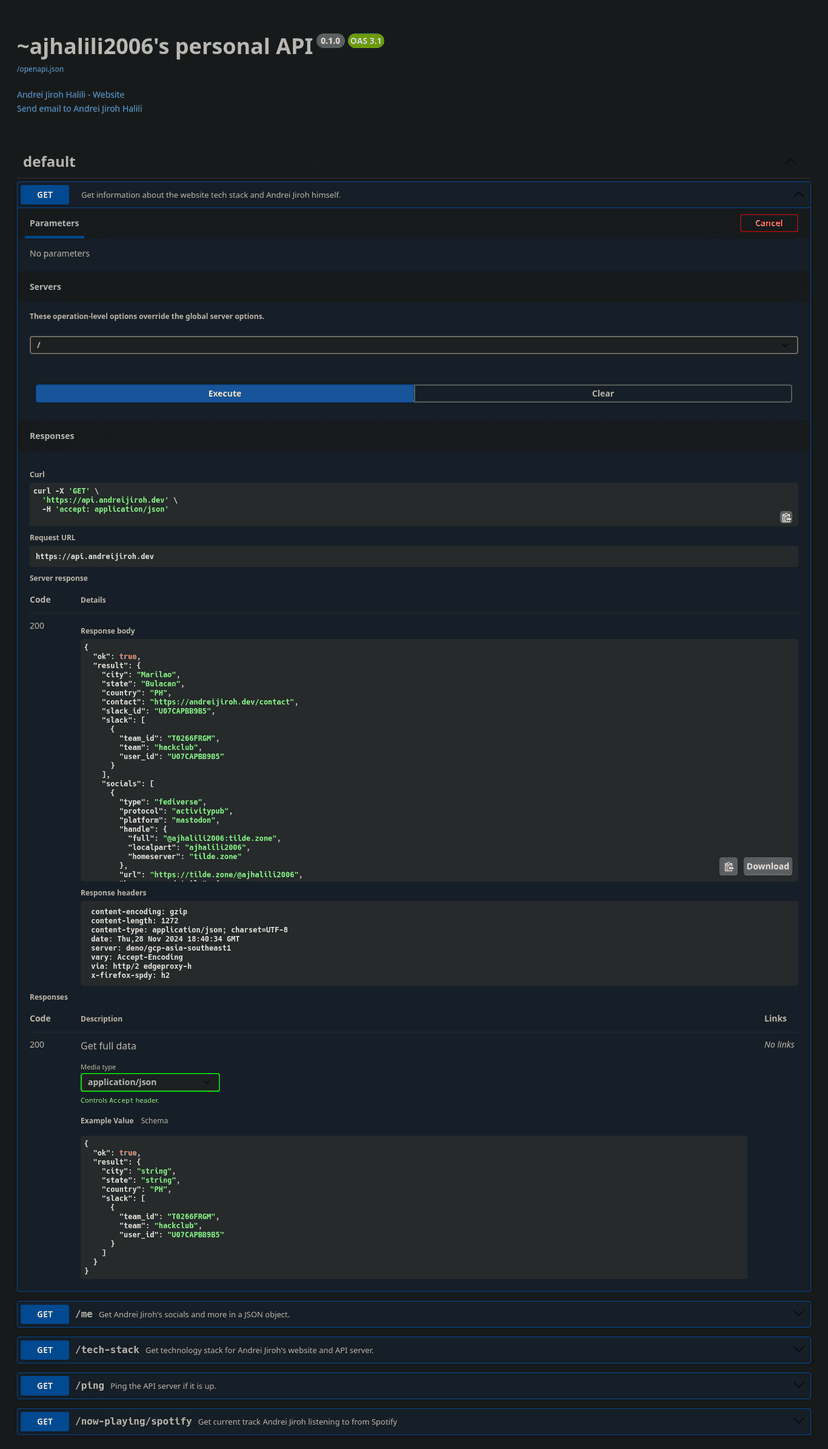Clear the response results

(x=602, y=394)
